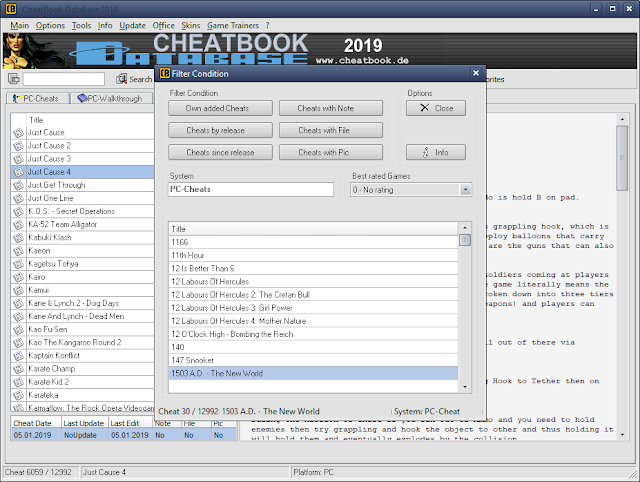Select '1503 A.D. - The New World' row
This screenshot has width=640, height=482.
[x=313, y=373]
